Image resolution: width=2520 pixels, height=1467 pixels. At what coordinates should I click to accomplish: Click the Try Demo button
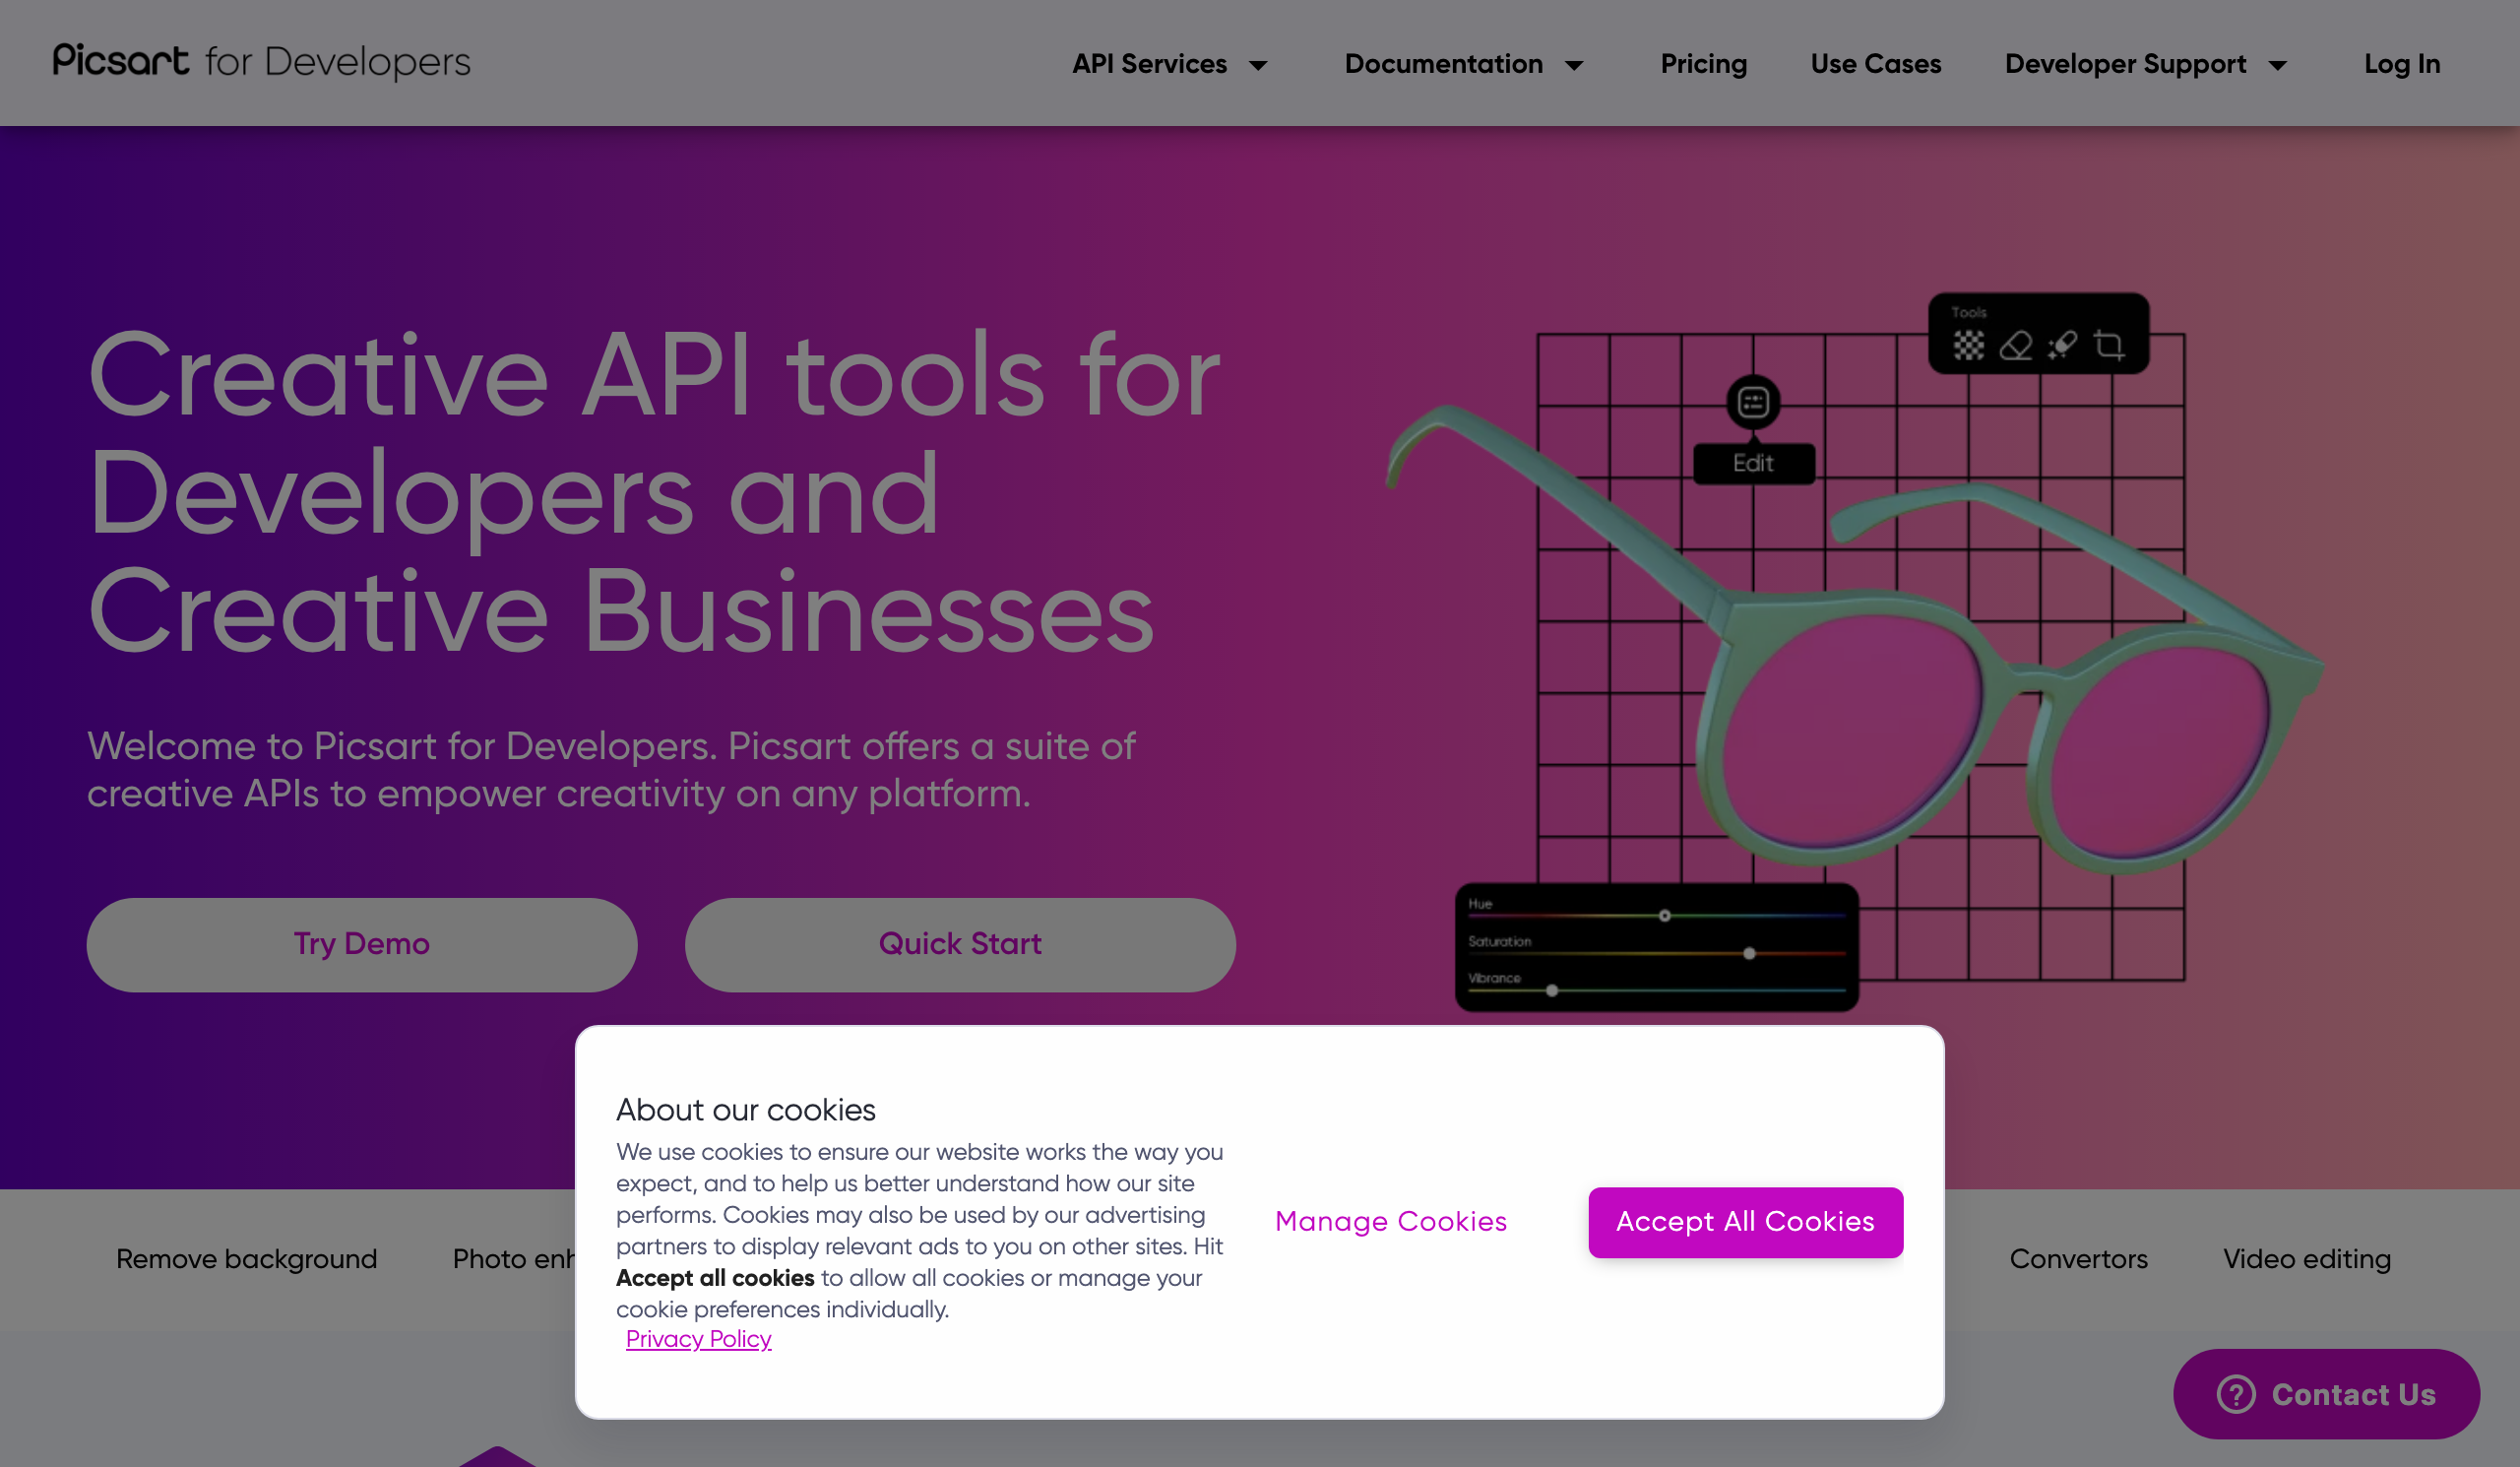pyautogui.click(x=362, y=944)
